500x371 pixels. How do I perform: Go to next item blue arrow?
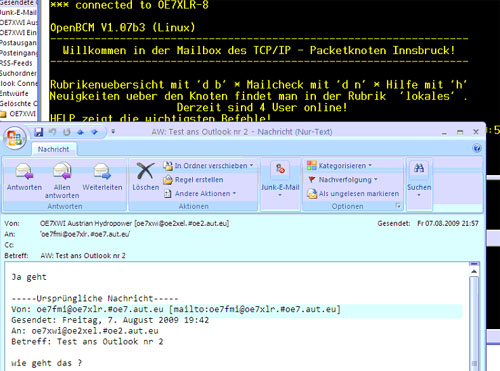pyautogui.click(x=94, y=132)
